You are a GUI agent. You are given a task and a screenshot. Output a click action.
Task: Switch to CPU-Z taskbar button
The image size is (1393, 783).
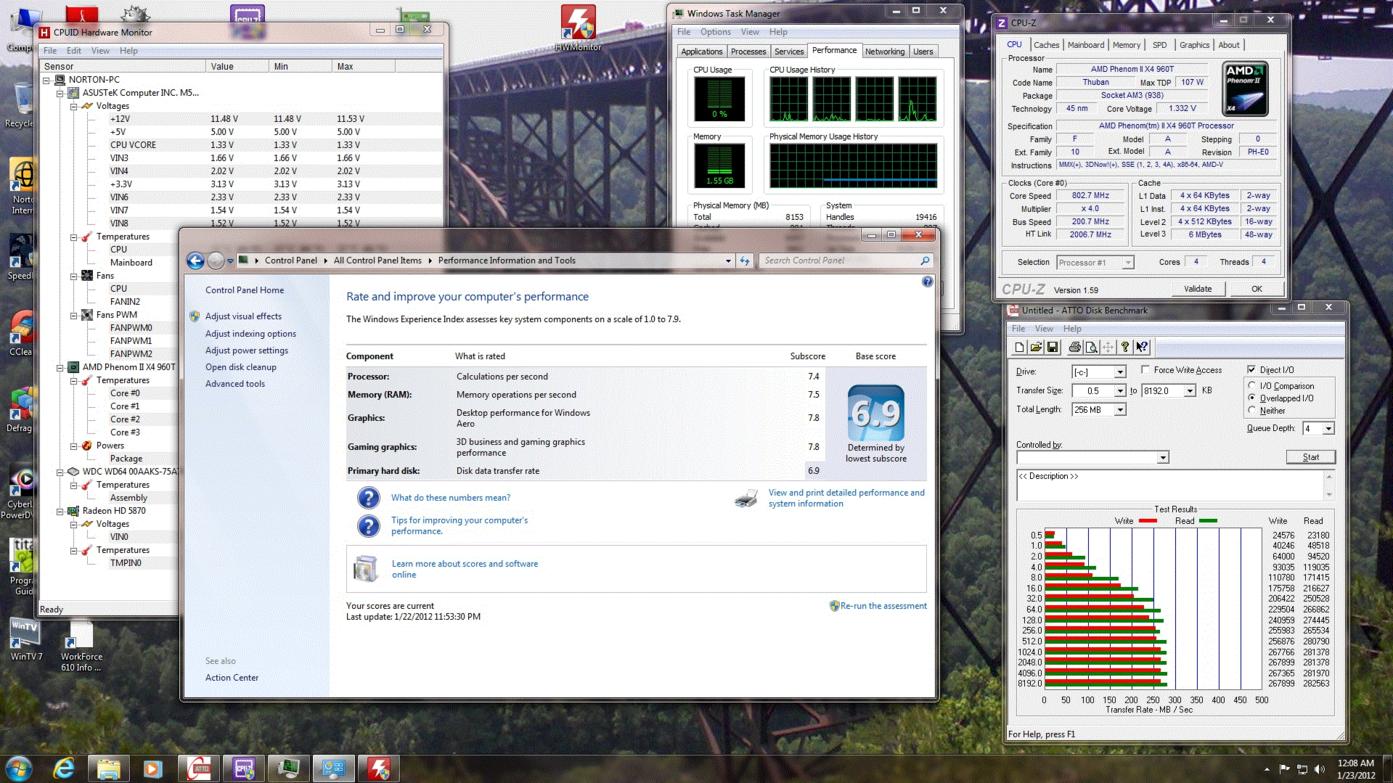(243, 768)
